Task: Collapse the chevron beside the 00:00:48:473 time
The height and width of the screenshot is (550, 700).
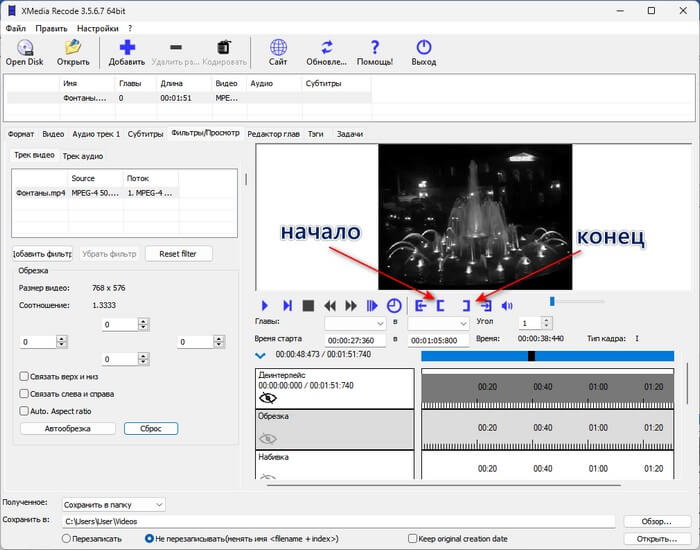Action: 261,355
